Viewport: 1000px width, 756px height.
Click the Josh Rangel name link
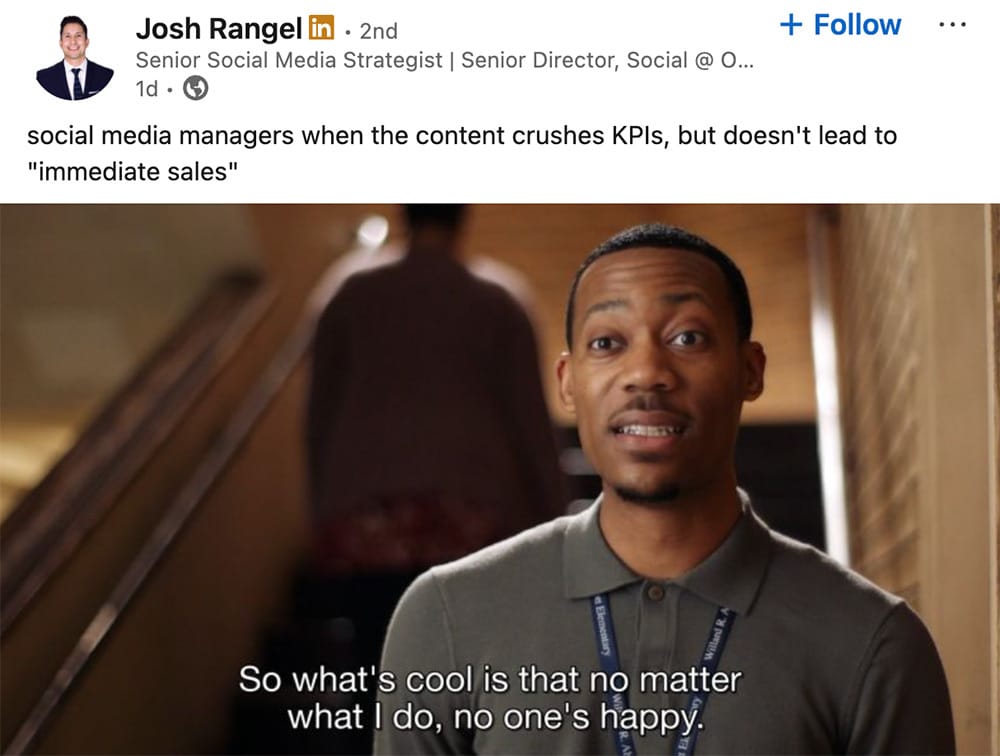[x=218, y=29]
